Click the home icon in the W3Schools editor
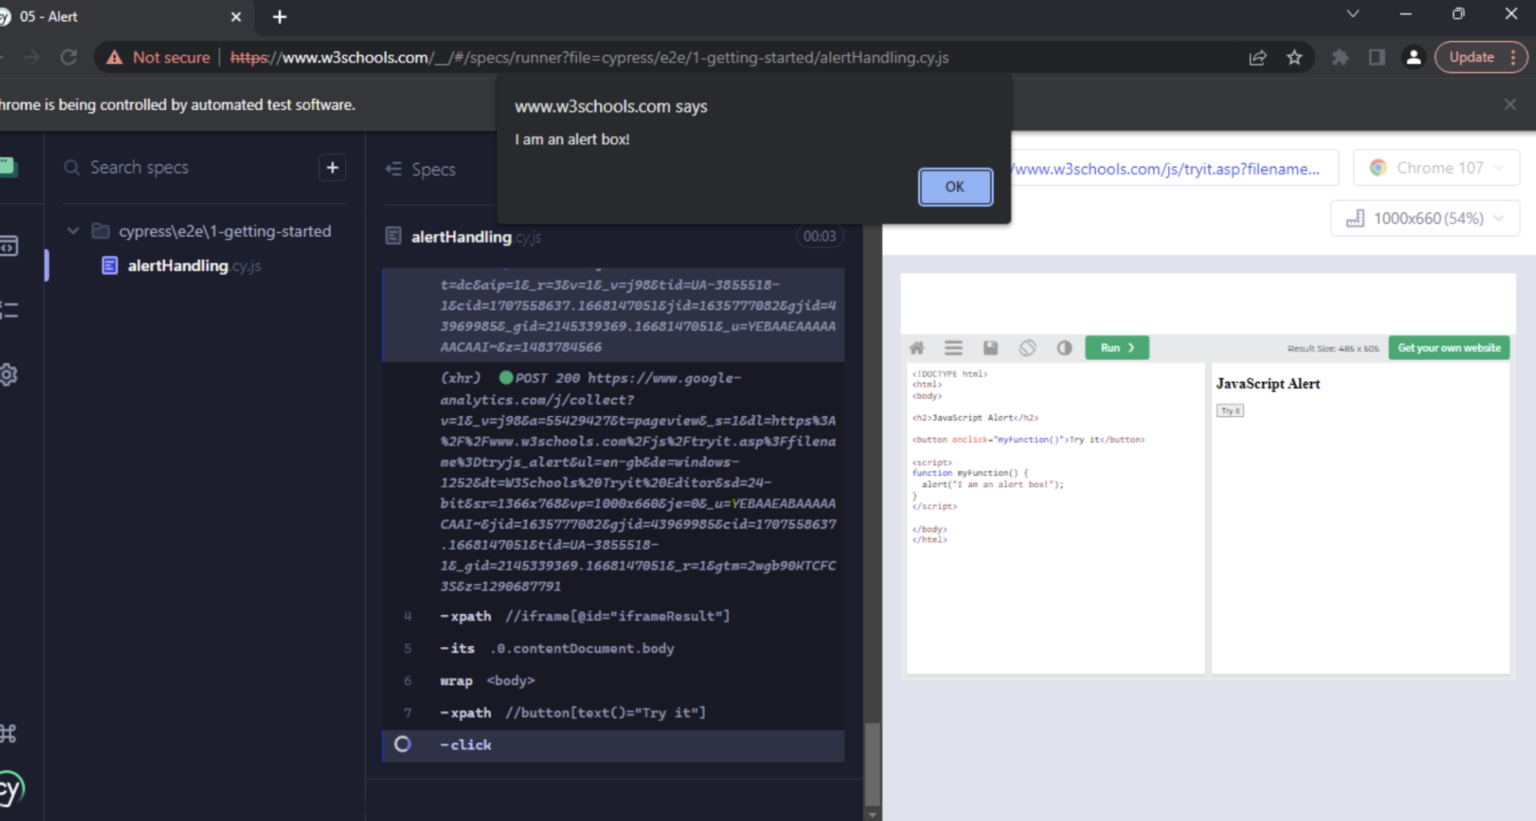1536x821 pixels. 916,347
